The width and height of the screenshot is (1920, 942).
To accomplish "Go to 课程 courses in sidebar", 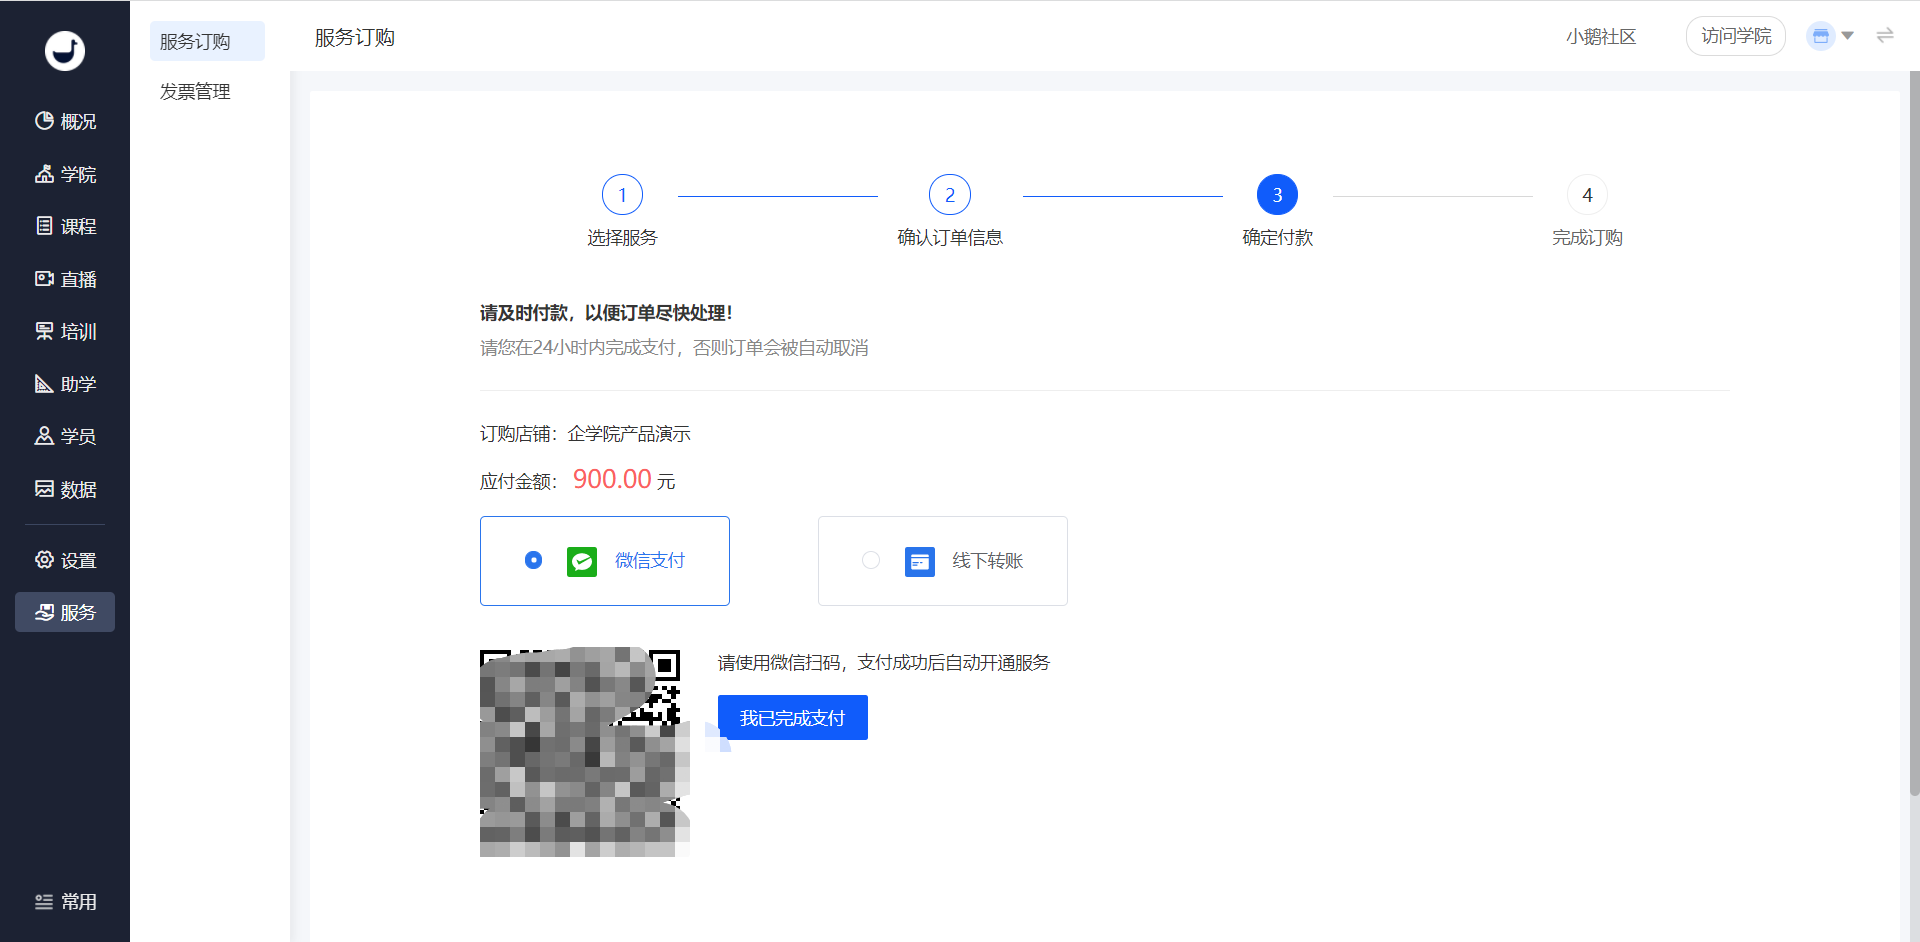I will 65,226.
